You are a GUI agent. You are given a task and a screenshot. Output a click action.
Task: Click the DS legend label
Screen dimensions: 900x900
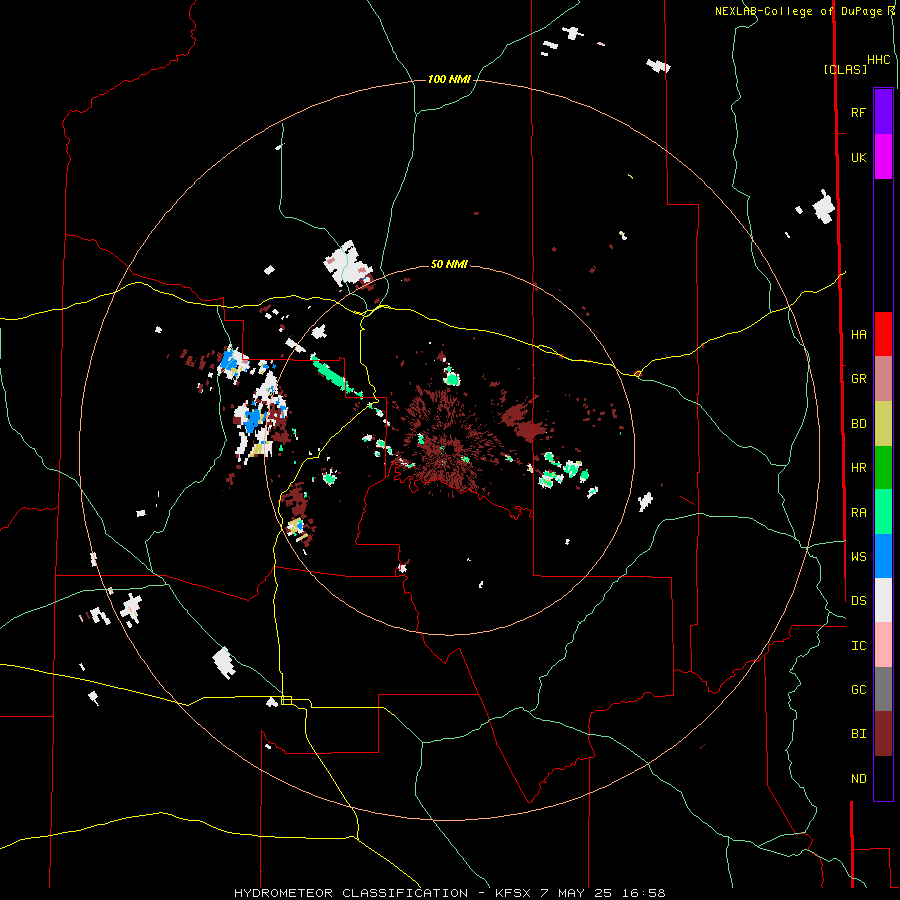click(858, 601)
